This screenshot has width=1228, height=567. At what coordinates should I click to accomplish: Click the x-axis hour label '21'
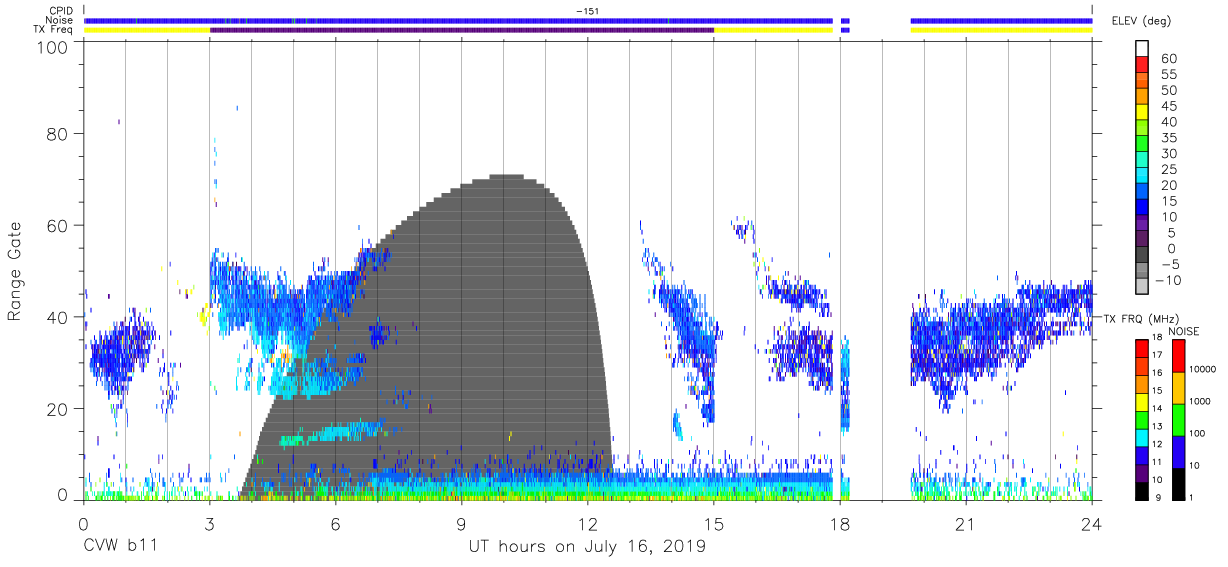966,523
